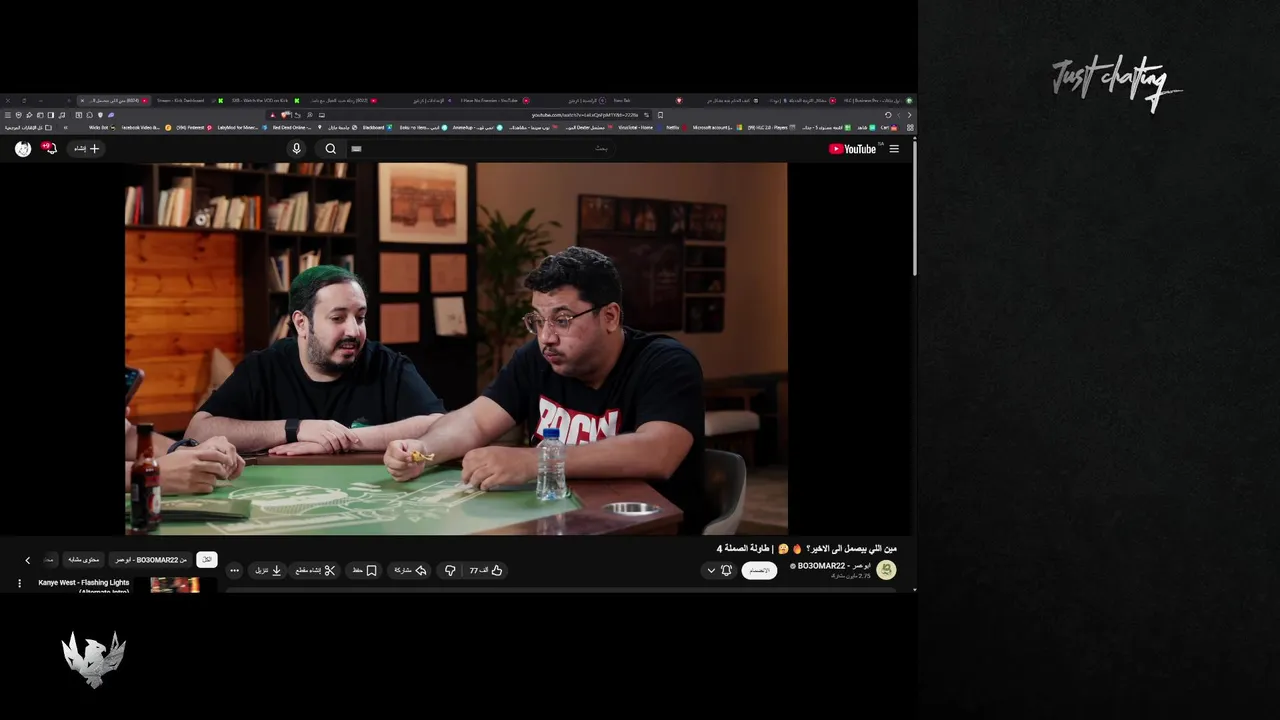Image resolution: width=1280 pixels, height=720 pixels.
Task: Open Wicks Bot bookmark
Action: pos(102,127)
